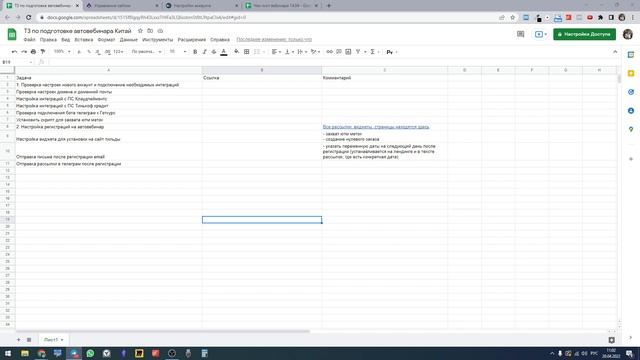Open text wrapping dropdown
640x360 pixels.
(302, 52)
